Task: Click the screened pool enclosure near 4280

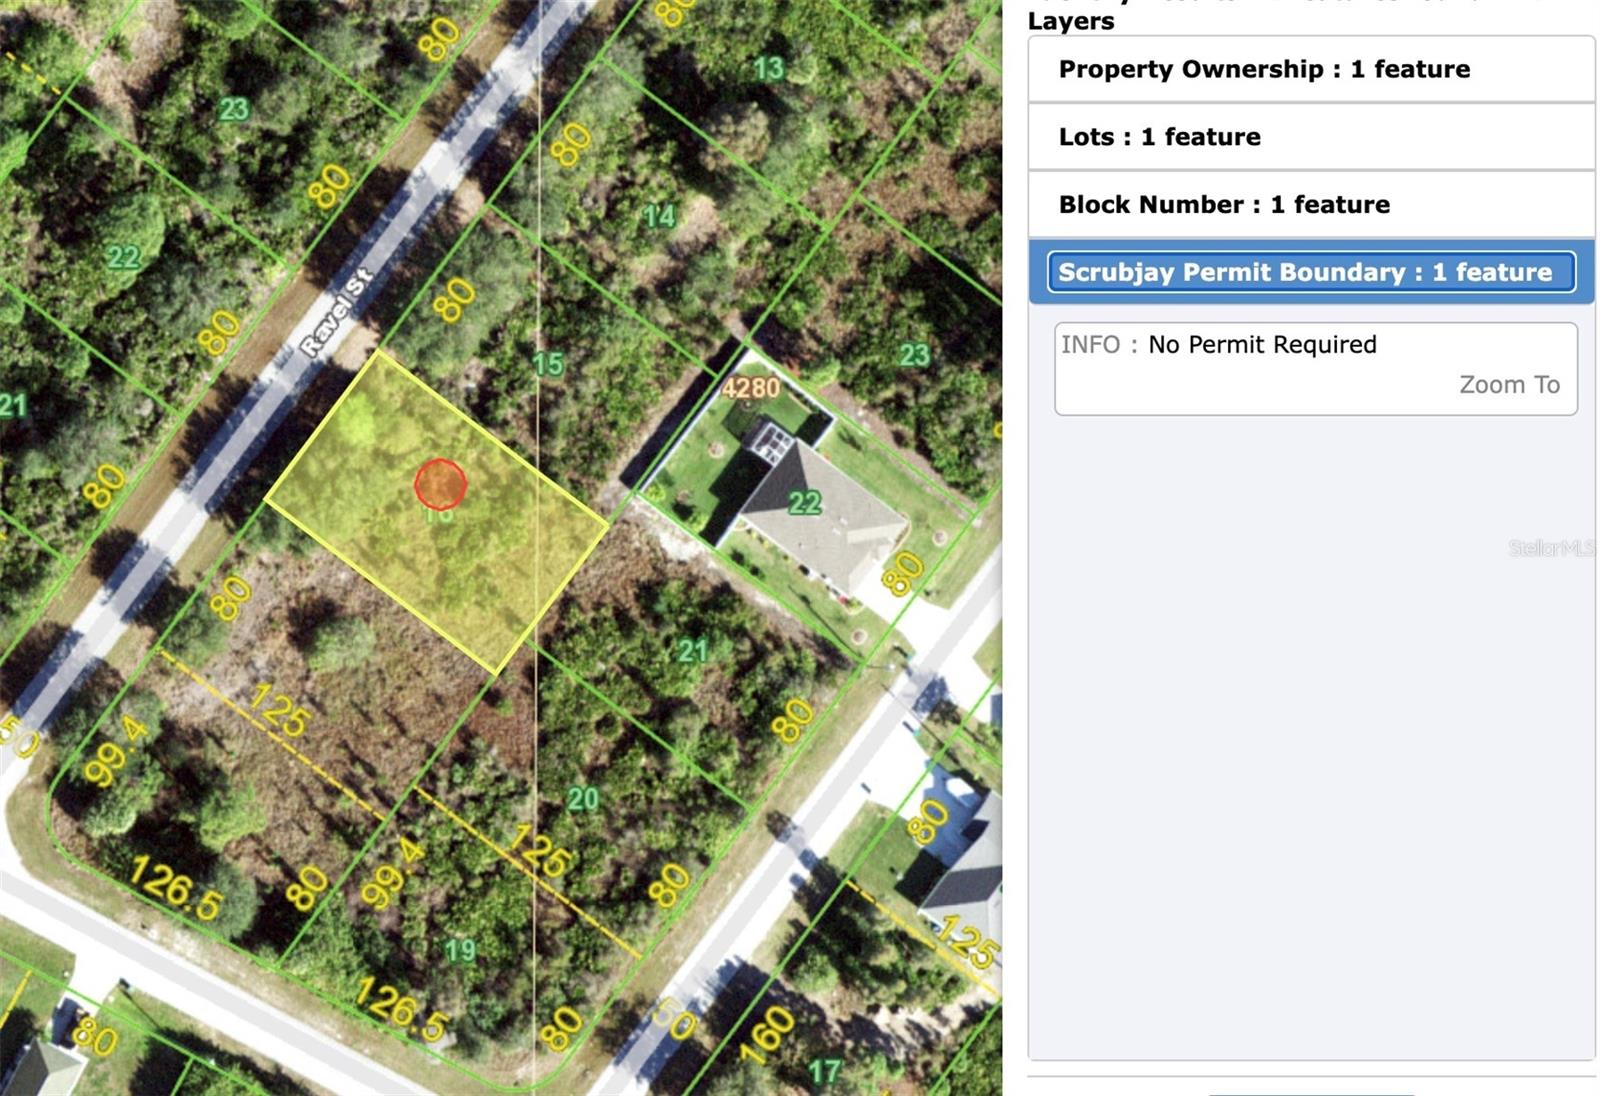Action: pyautogui.click(x=773, y=443)
